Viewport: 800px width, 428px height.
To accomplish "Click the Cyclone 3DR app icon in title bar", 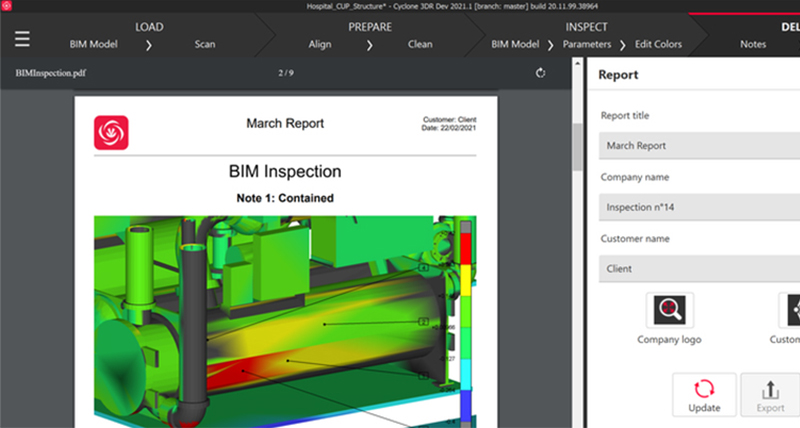I will (8, 7).
